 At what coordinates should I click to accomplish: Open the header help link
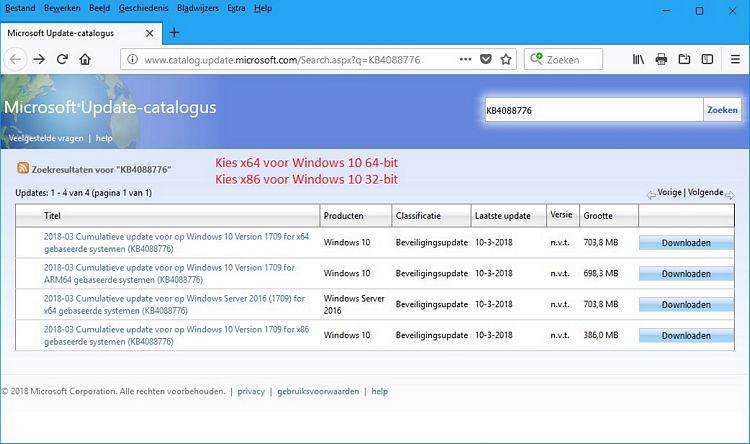(x=104, y=138)
